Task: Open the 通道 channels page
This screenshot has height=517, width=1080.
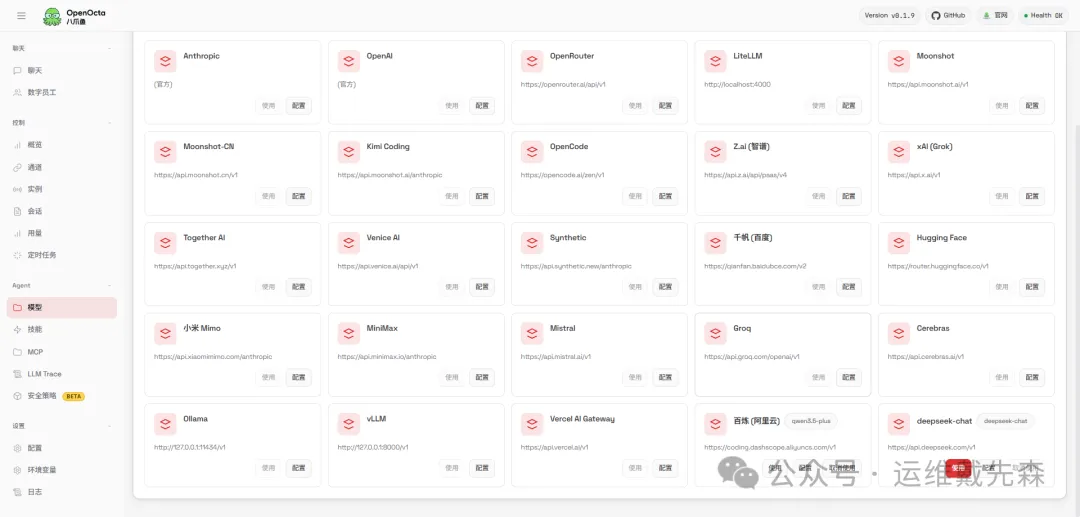Action: [61, 167]
